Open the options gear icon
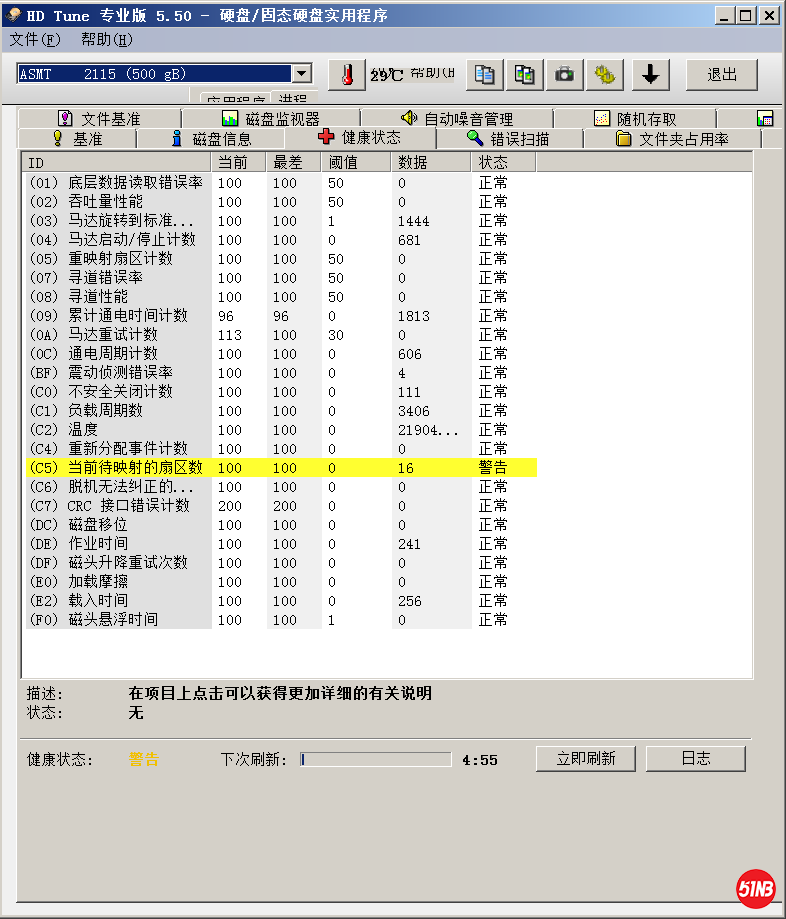Screen dimensions: 786x919 (x=604, y=75)
